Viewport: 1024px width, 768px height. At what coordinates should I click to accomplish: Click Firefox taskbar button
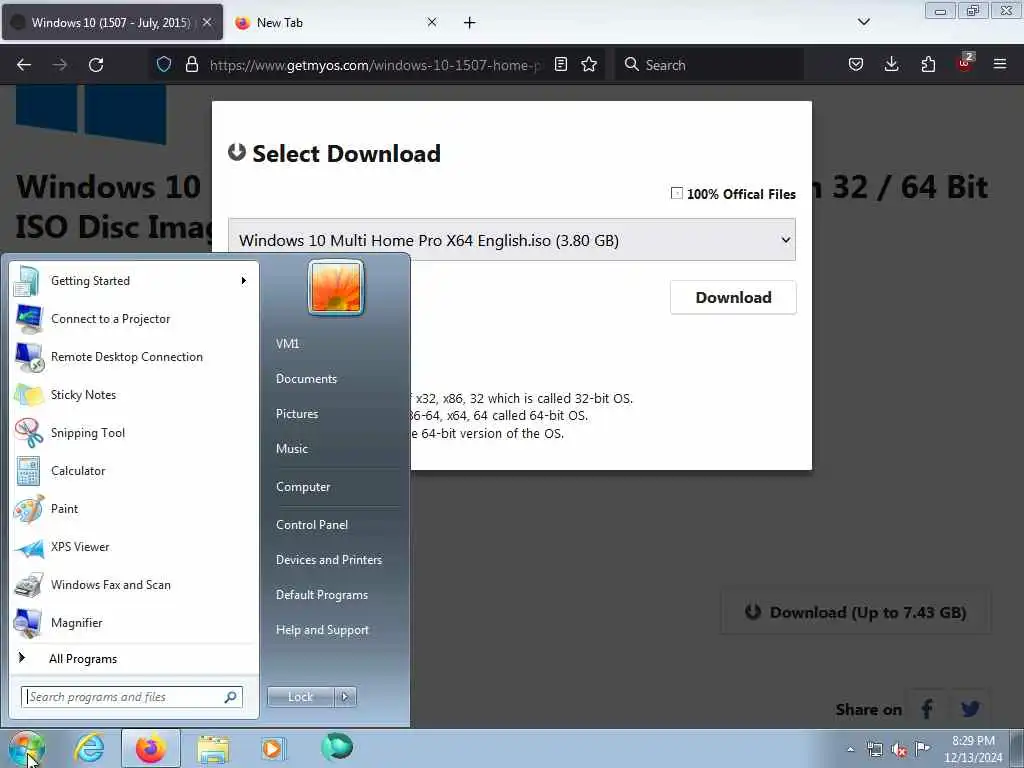click(x=151, y=748)
